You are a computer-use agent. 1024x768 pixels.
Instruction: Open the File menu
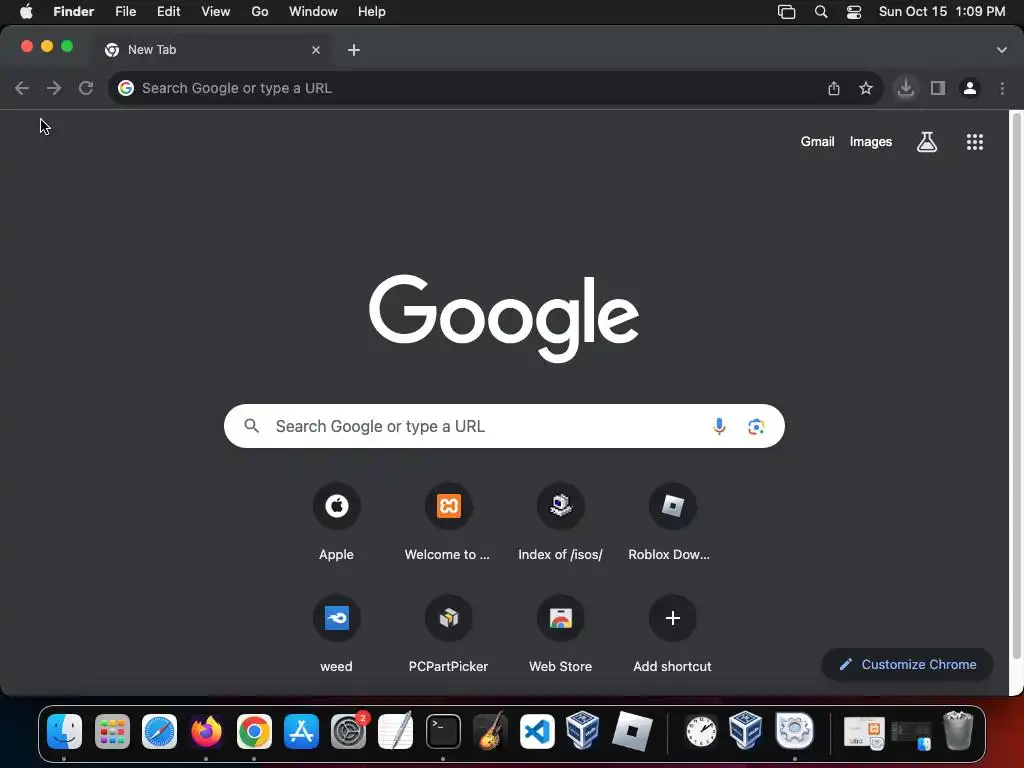(125, 12)
